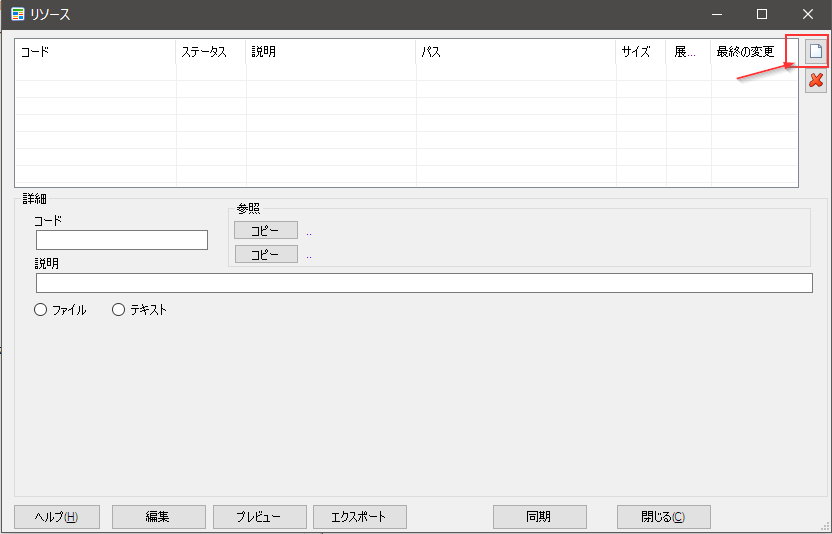Sort by the パス column header

[516, 52]
